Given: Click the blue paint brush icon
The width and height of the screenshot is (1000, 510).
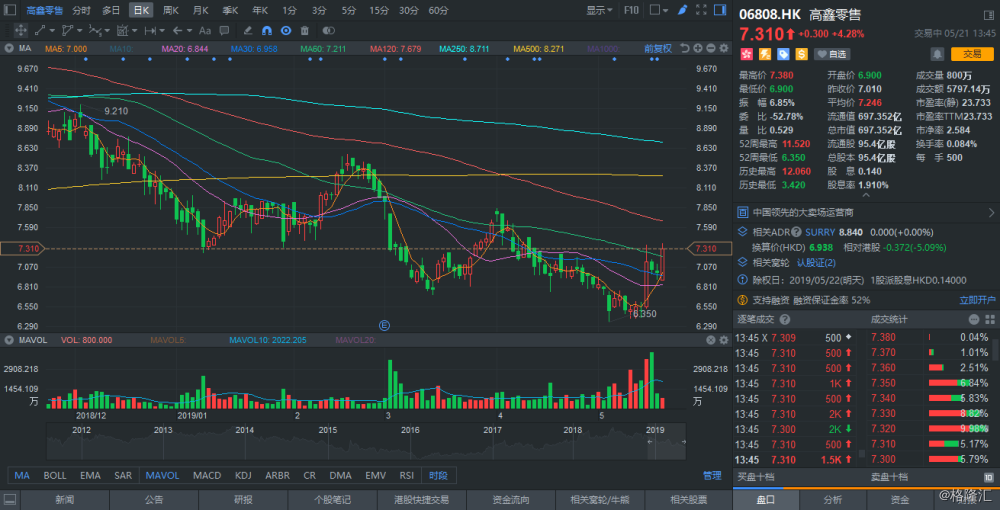Looking at the screenshot, I should pyautogui.click(x=682, y=10).
